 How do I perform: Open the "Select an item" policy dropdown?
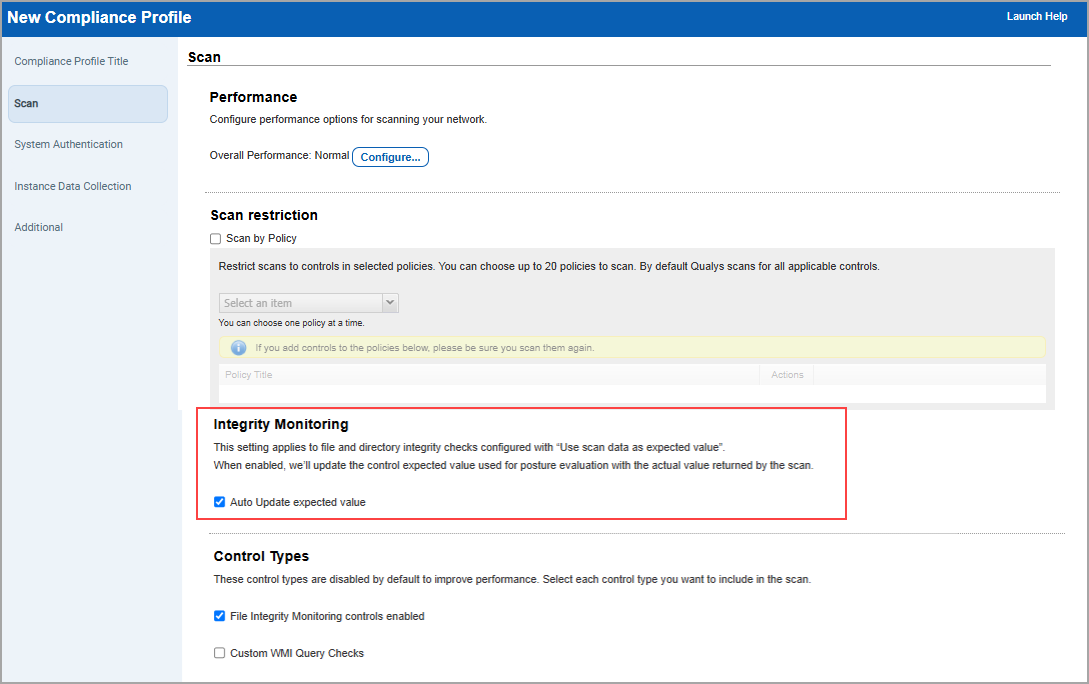[x=300, y=301]
